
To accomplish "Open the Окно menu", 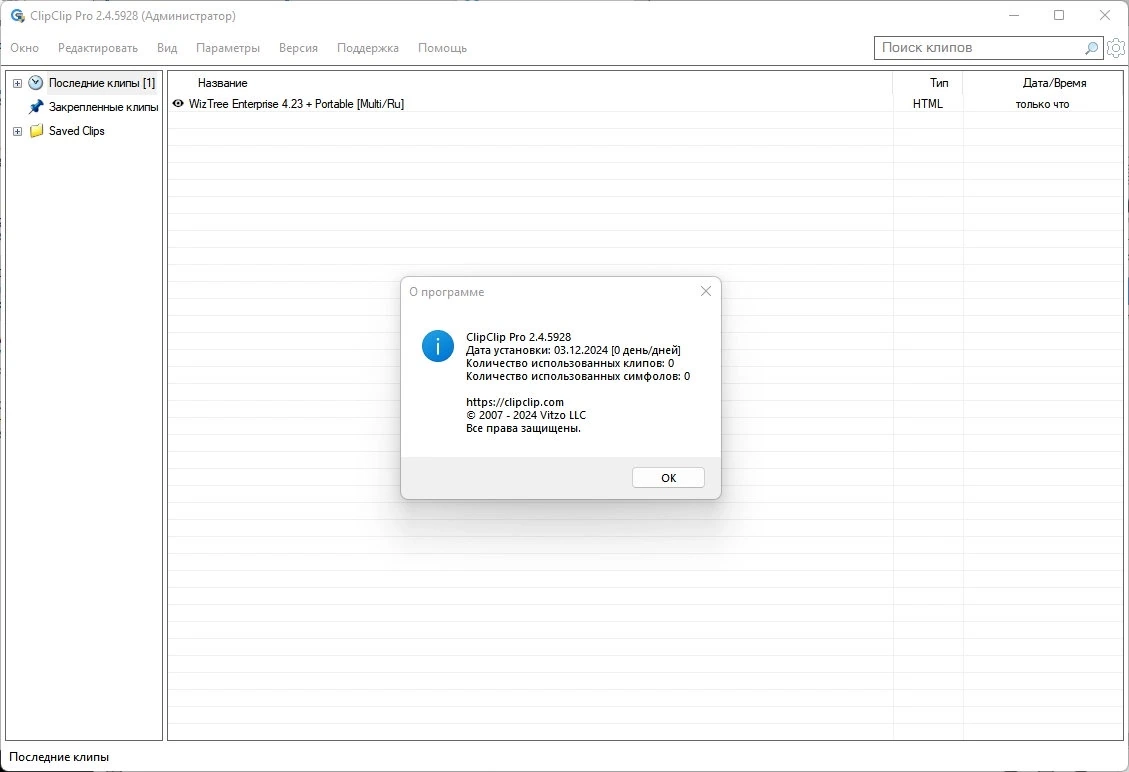I will (x=24, y=48).
